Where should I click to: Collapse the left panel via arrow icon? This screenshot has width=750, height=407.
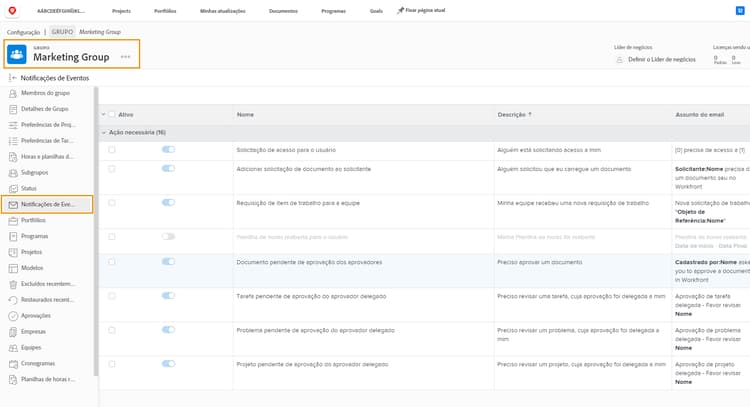(x=13, y=76)
